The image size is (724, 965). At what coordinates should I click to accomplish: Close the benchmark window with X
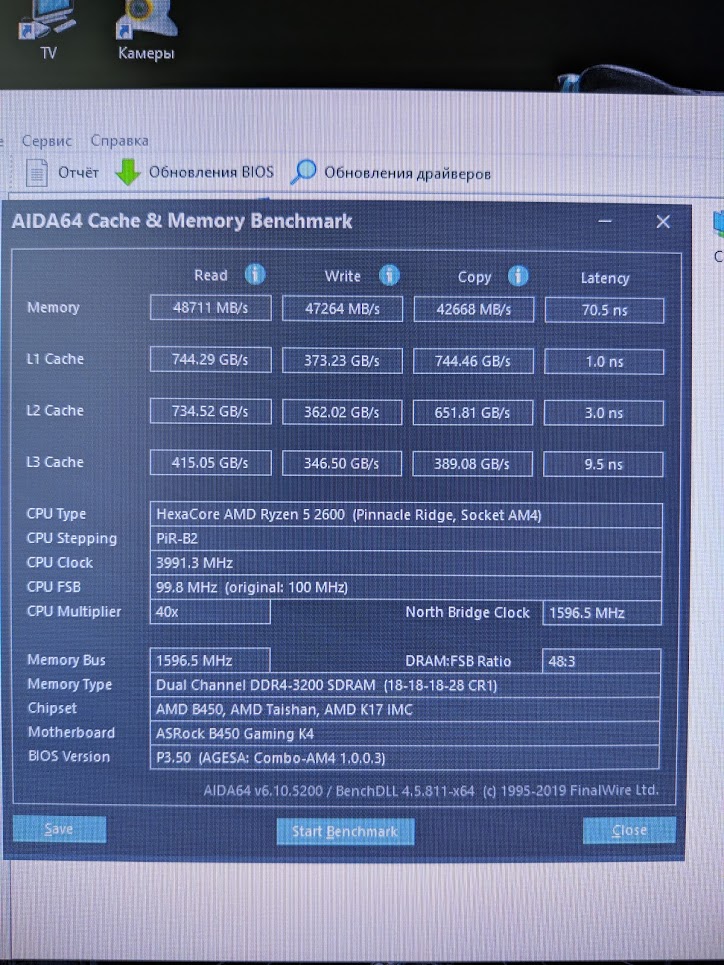[x=663, y=222]
